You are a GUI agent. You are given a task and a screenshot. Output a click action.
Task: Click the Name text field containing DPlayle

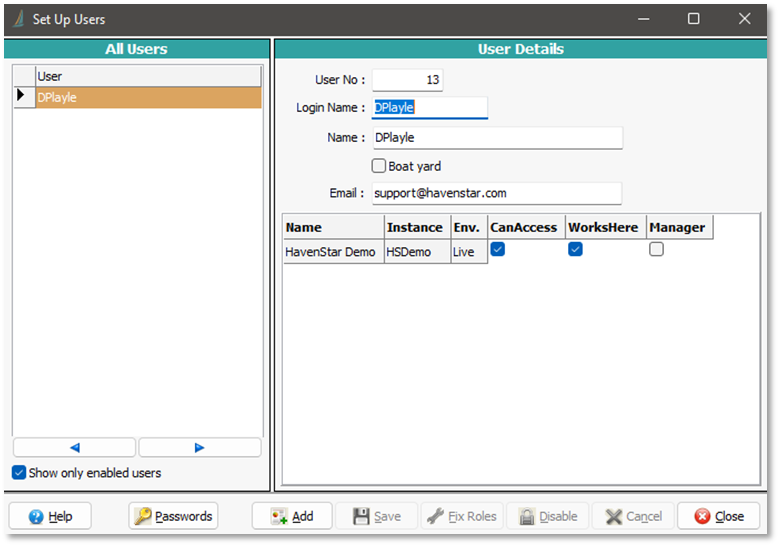pyautogui.click(x=496, y=137)
